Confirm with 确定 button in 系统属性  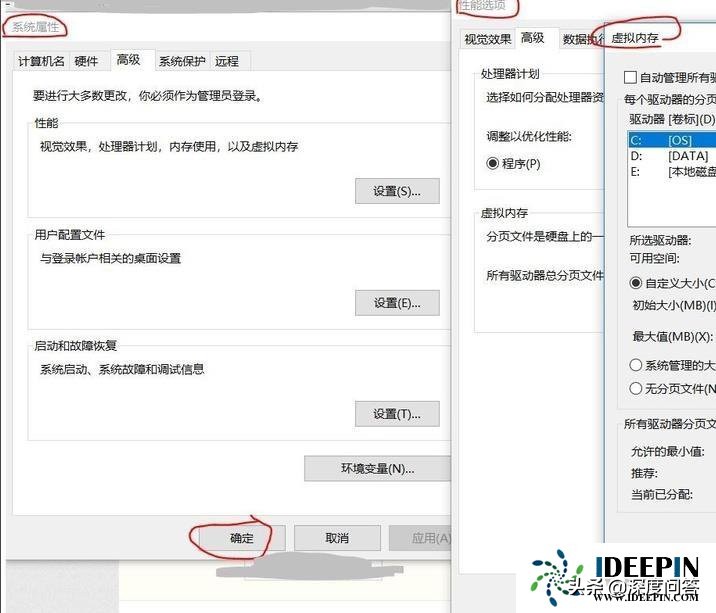[242, 538]
